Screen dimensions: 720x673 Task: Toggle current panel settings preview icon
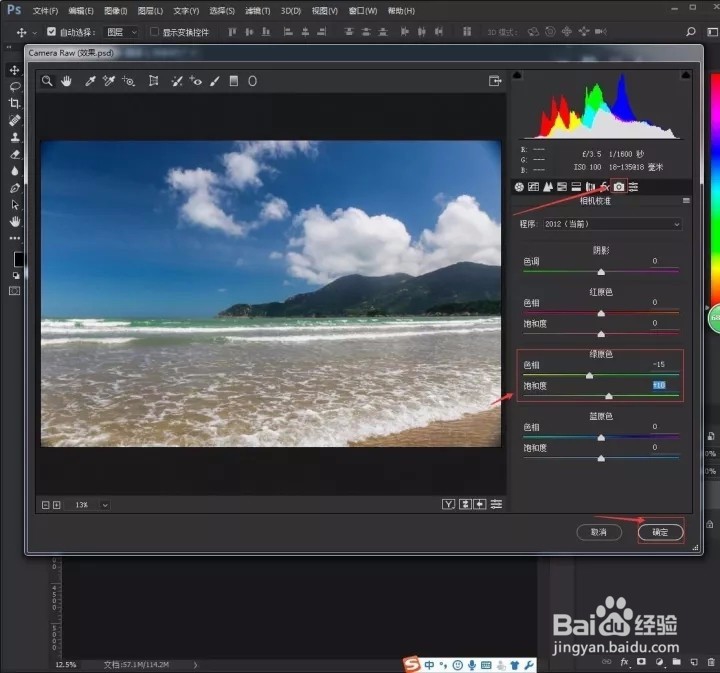(496, 505)
